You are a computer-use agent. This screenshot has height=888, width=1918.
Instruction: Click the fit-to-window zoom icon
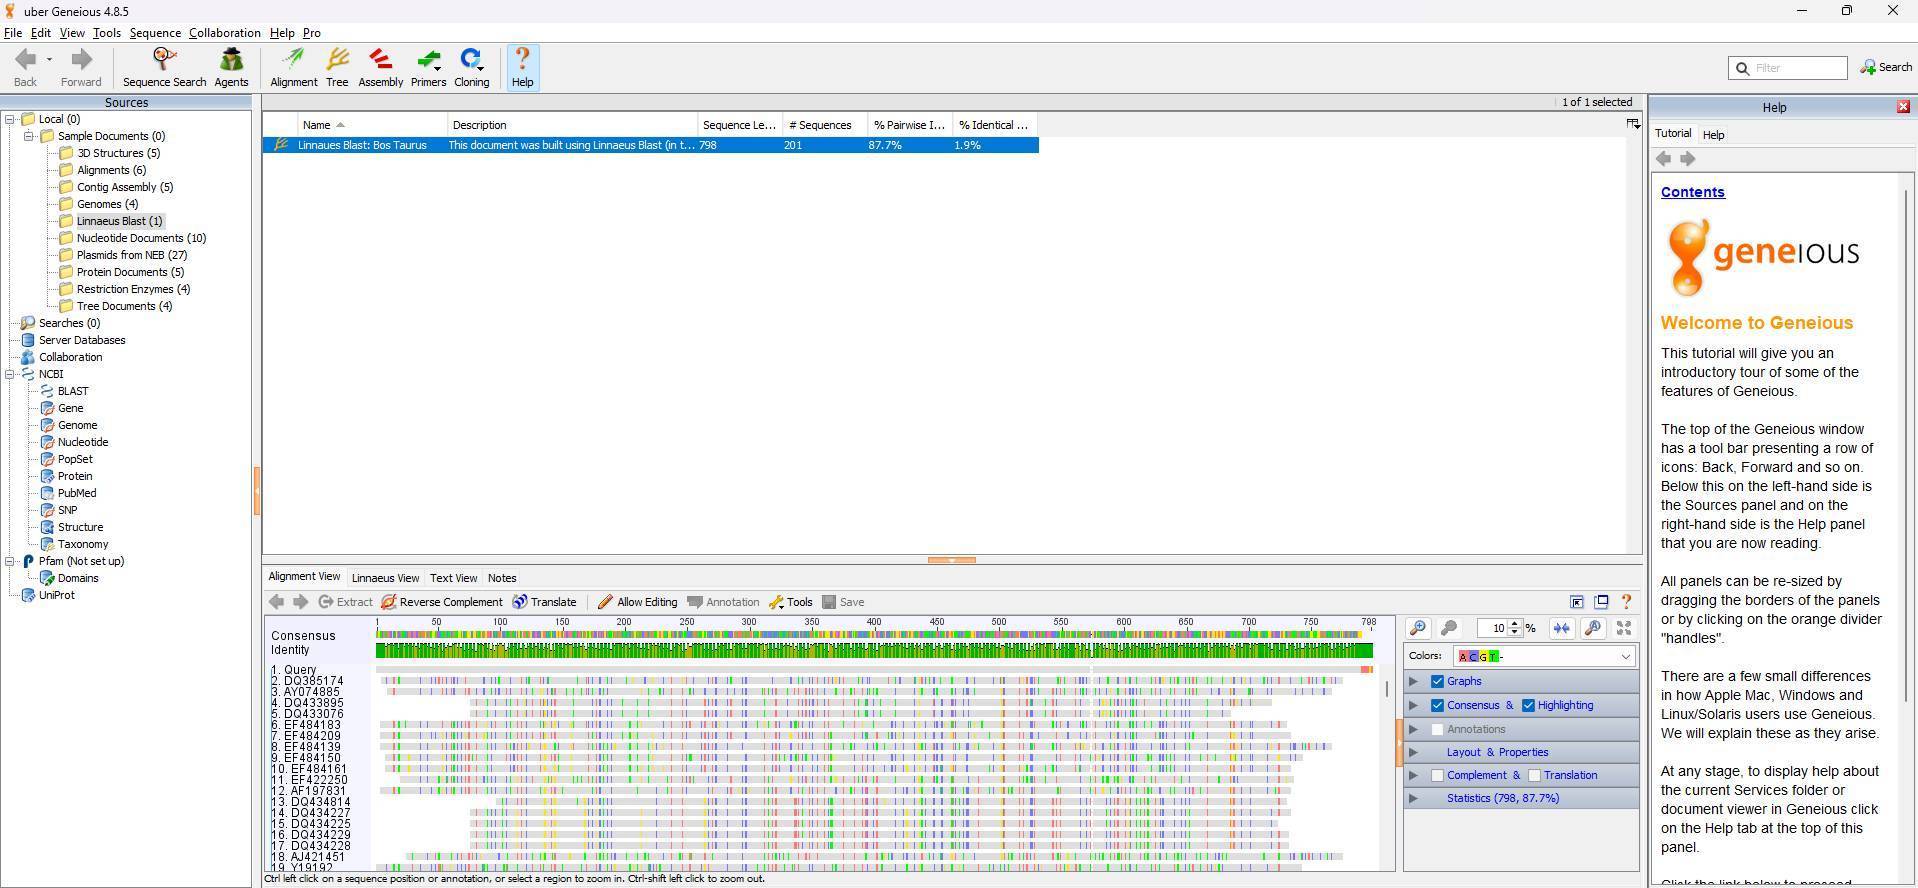1624,628
